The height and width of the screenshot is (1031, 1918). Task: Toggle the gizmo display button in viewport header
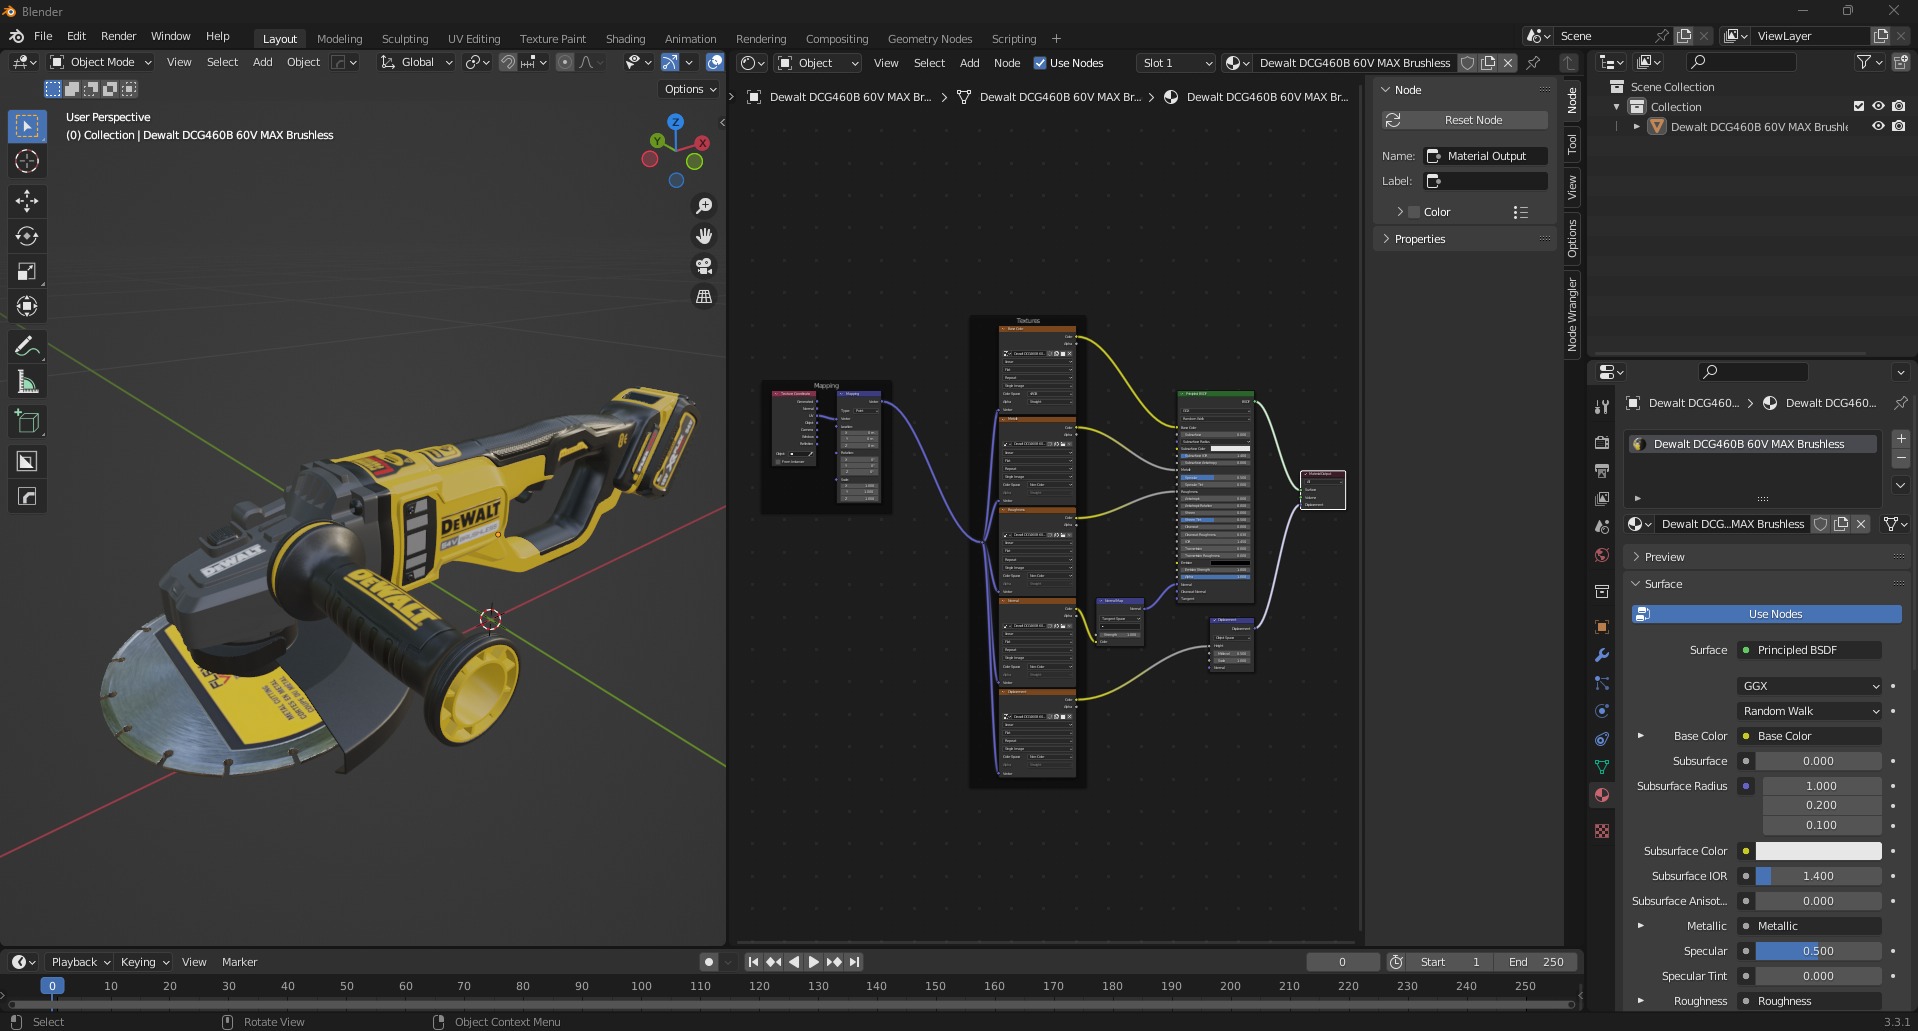pyautogui.click(x=670, y=62)
